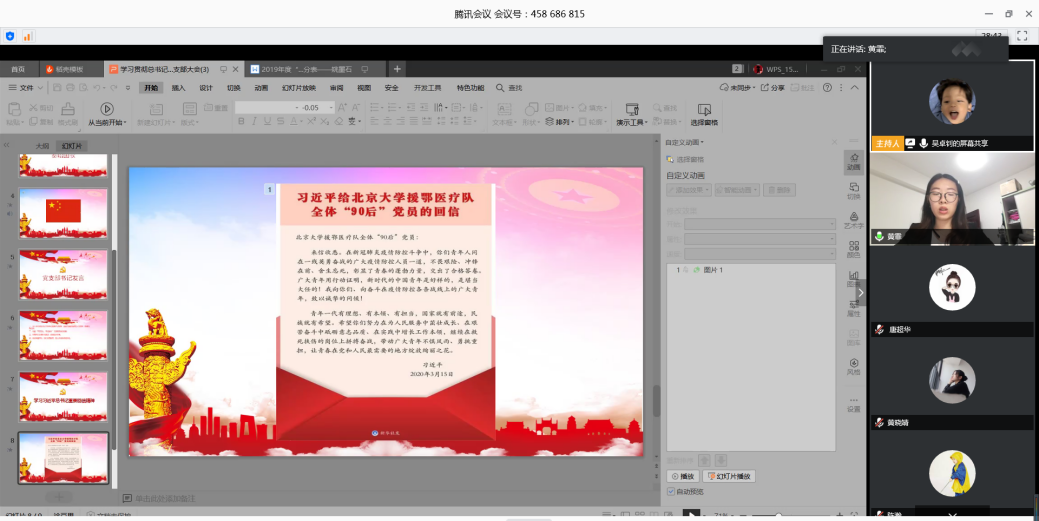Open the font size dropdown showing -0.05

331,107
